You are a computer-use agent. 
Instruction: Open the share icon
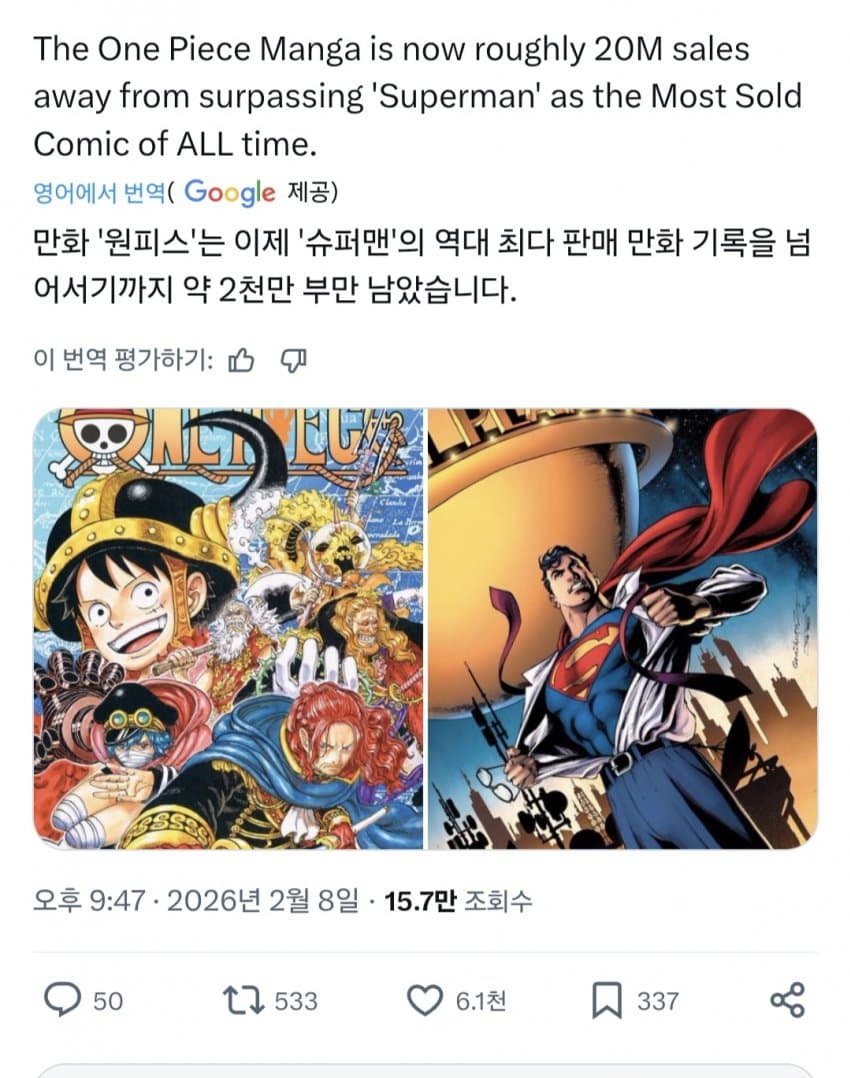click(787, 1000)
